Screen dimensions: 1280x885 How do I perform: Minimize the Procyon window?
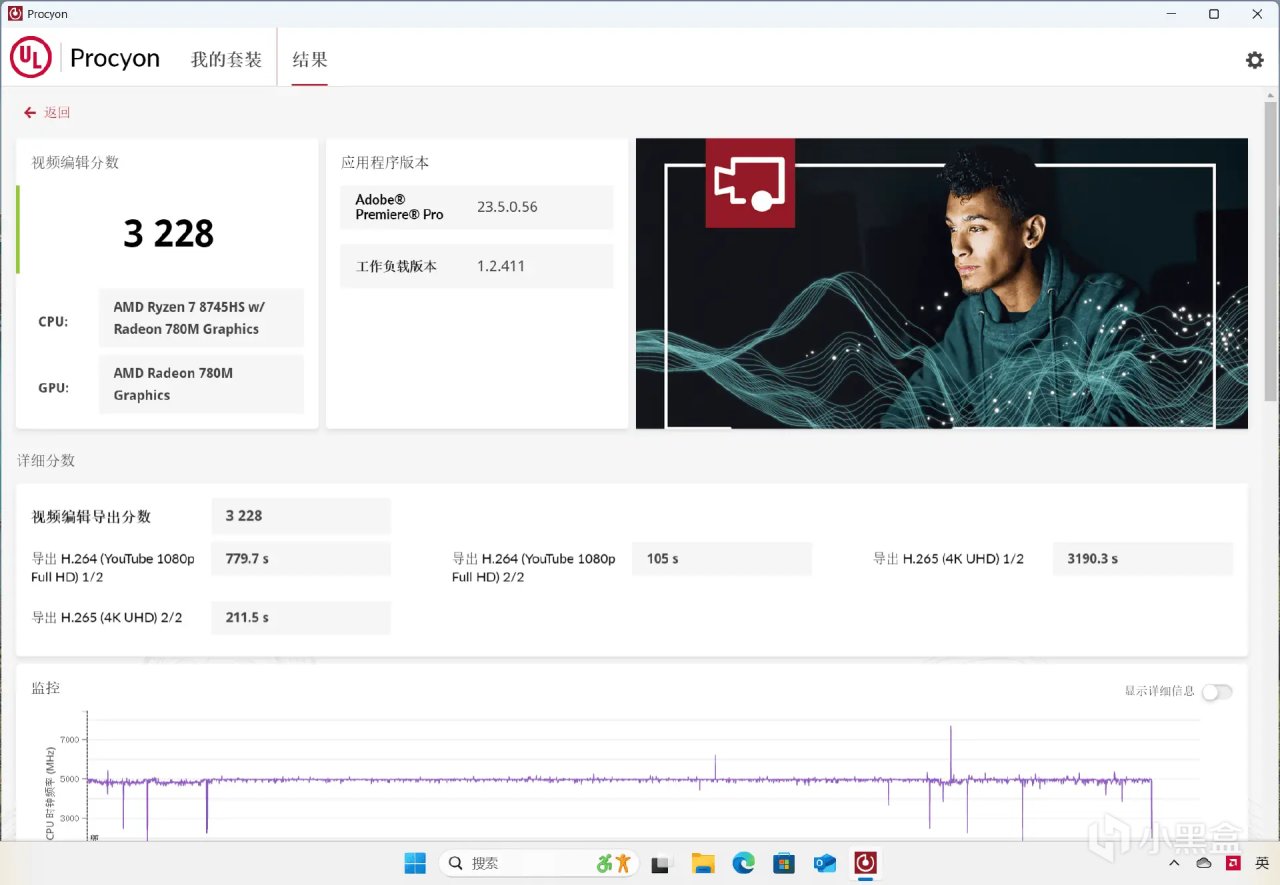1170,14
